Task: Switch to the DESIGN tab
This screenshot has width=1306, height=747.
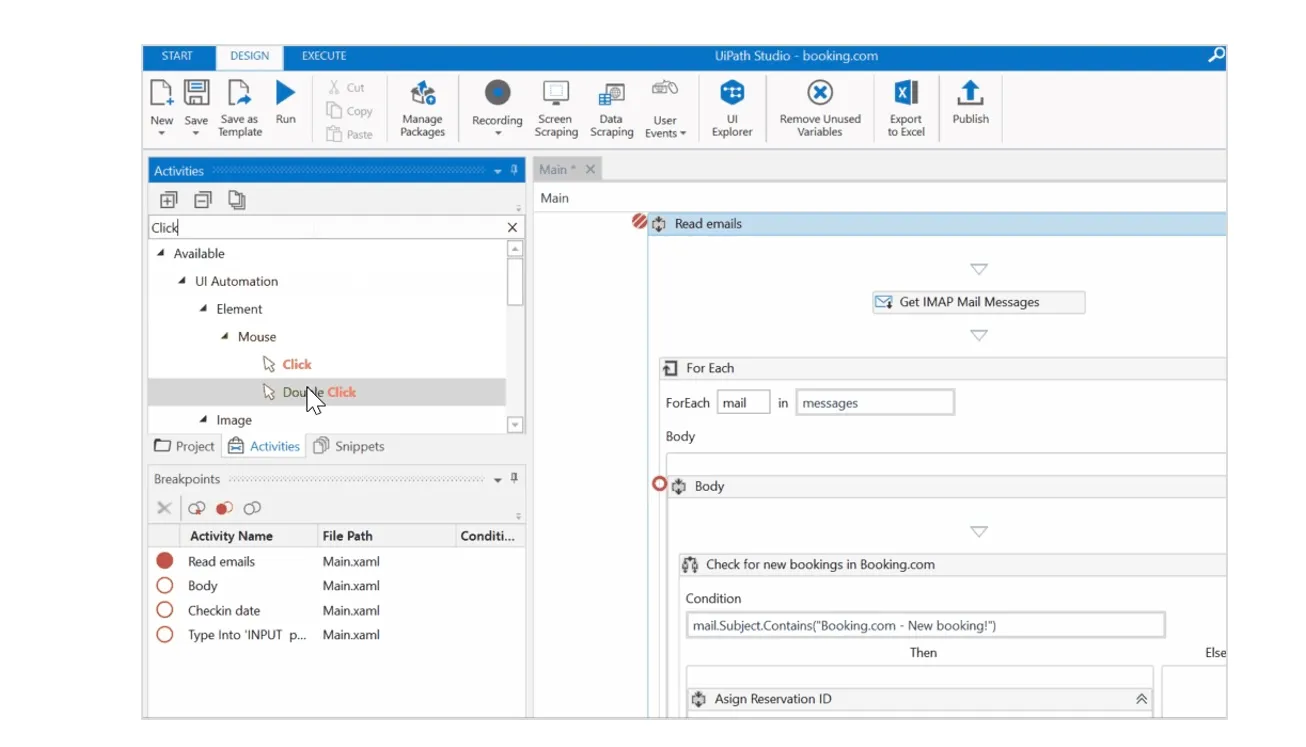Action: (249, 57)
